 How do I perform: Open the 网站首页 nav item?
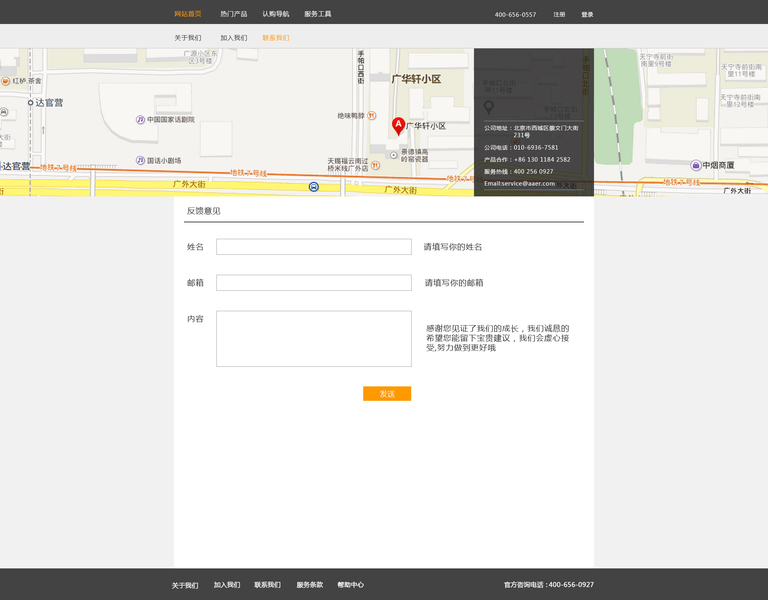coord(188,14)
